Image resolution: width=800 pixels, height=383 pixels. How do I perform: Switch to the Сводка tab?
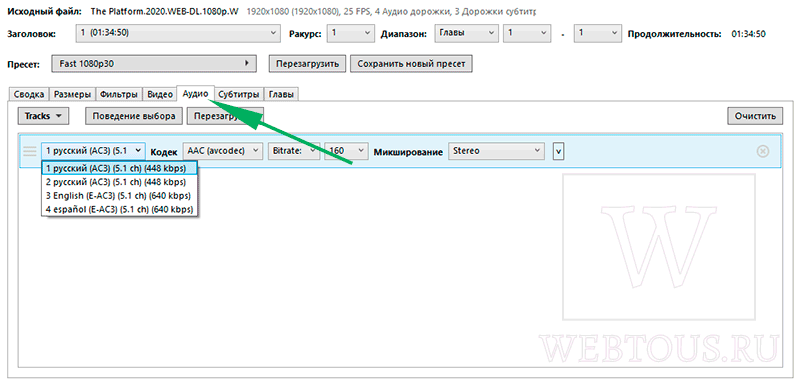click(29, 94)
